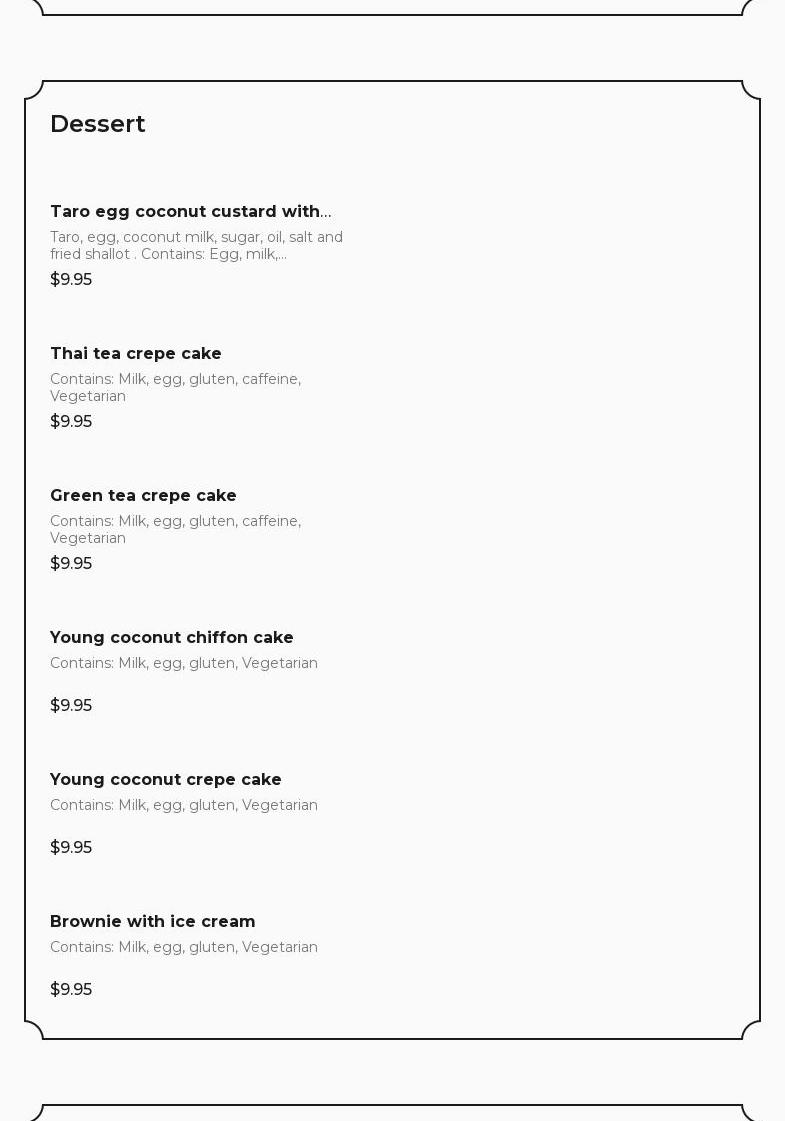Click the $9.95 price of Taro custard
Screen dimensions: 785x1121
tap(71, 280)
